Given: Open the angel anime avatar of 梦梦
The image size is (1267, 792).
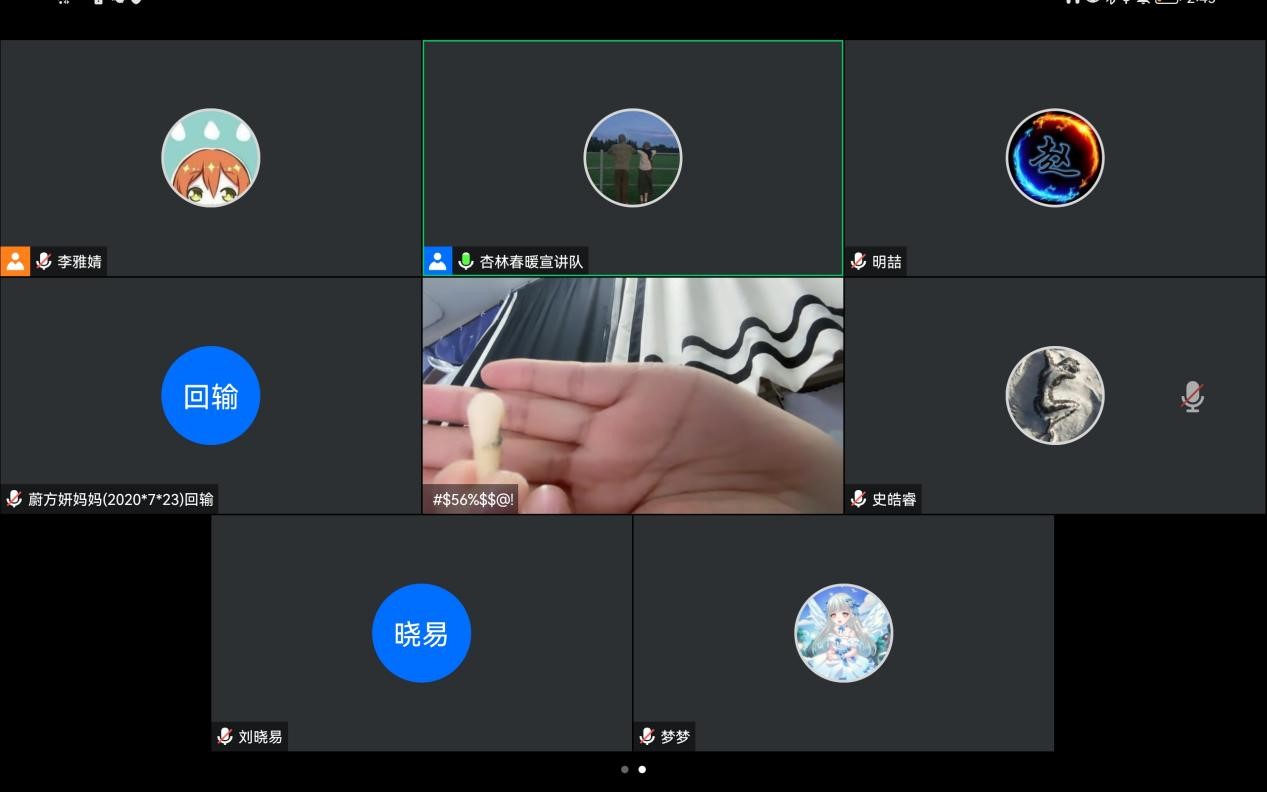Looking at the screenshot, I should (843, 633).
